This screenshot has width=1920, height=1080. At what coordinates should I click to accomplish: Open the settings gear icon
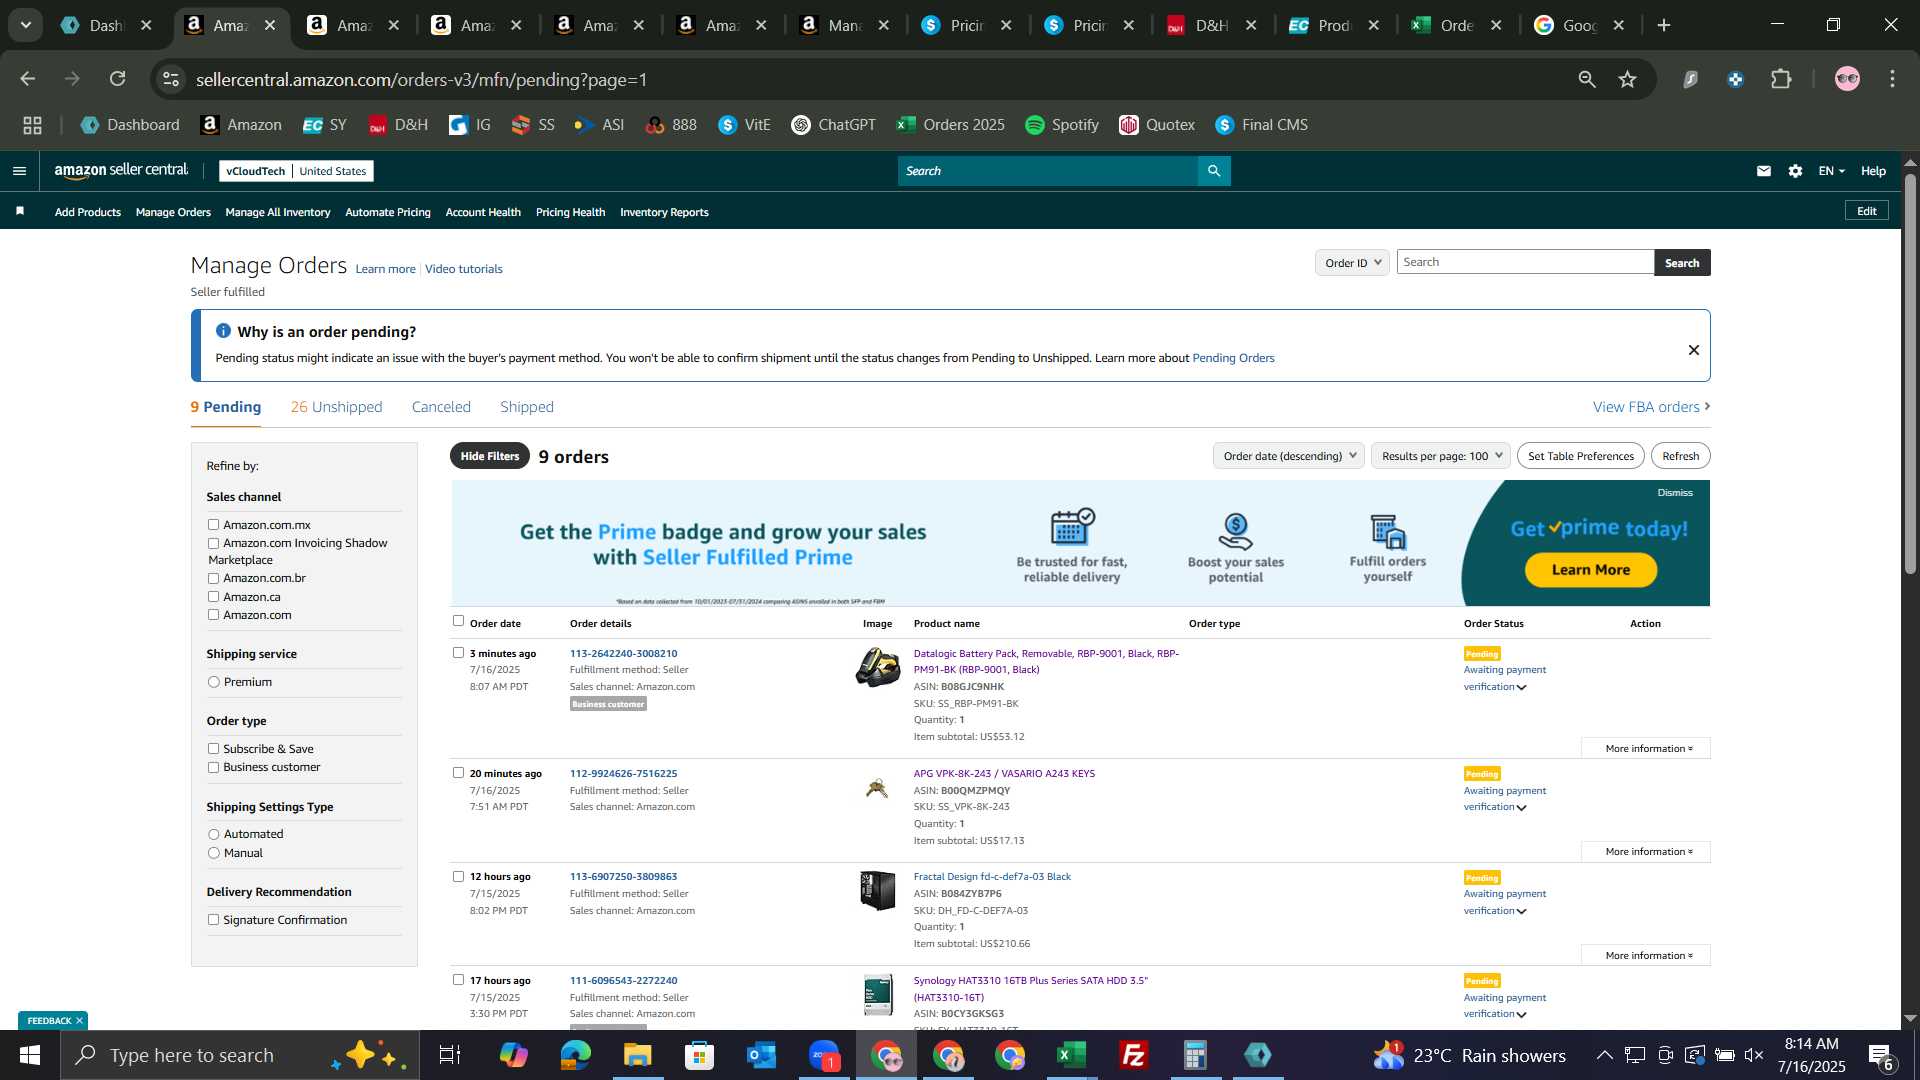1795,171
